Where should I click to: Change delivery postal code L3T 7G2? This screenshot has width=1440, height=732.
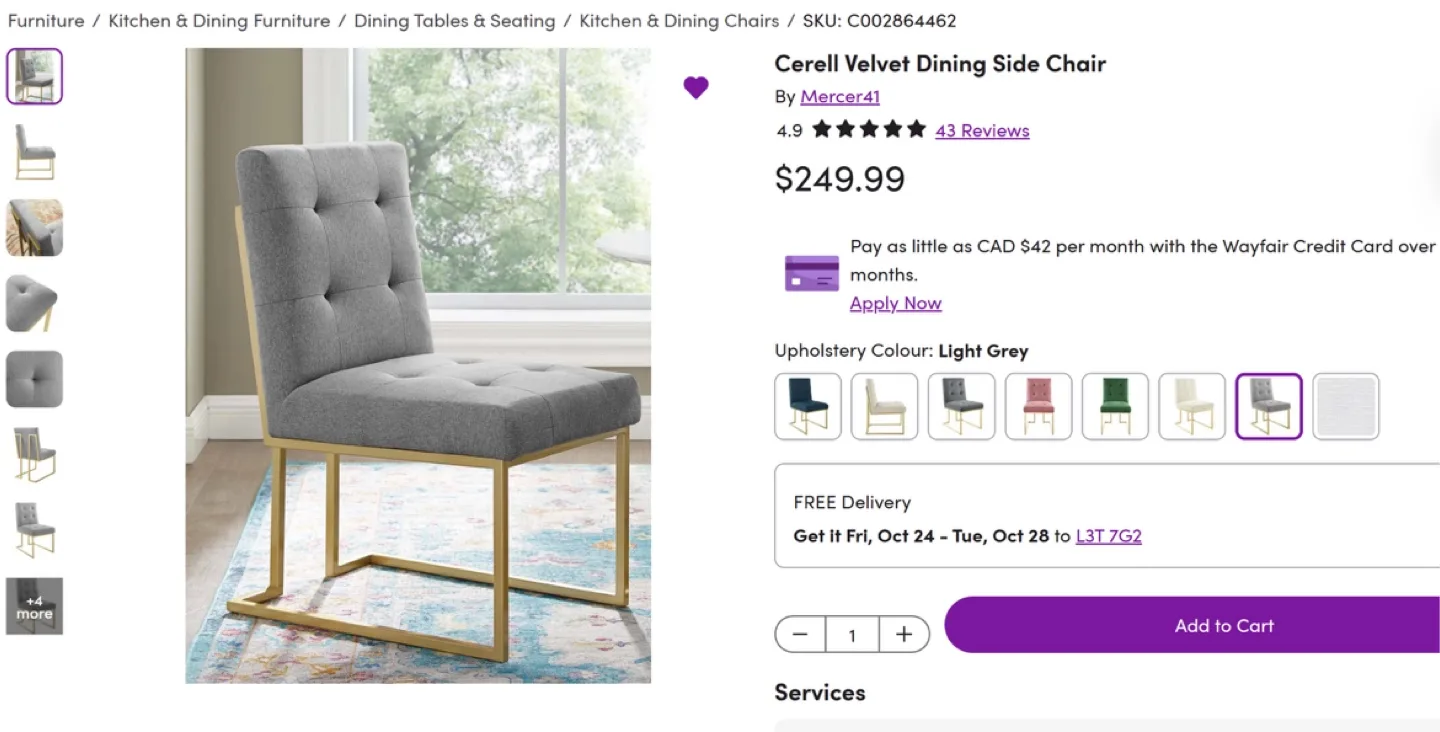(1108, 536)
